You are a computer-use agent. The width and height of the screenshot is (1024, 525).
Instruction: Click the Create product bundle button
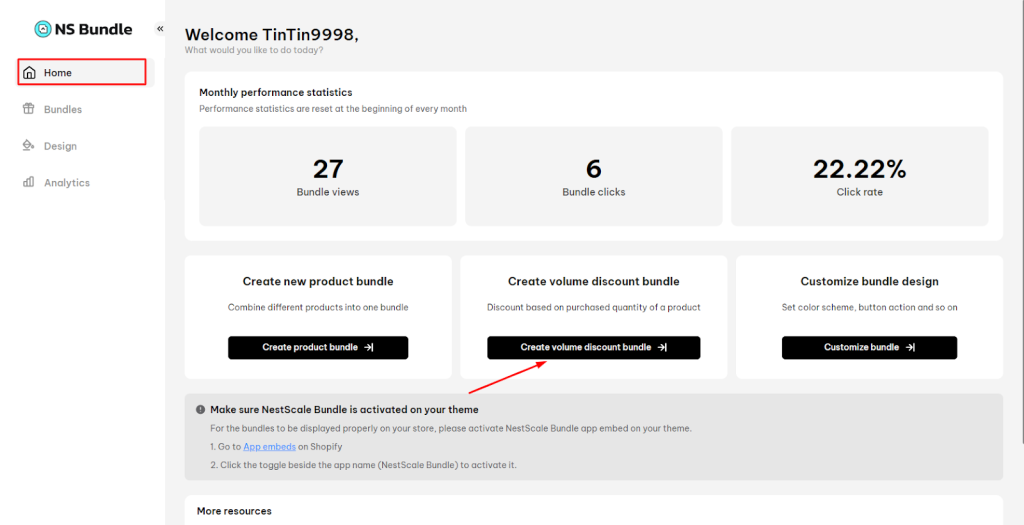pyautogui.click(x=318, y=347)
